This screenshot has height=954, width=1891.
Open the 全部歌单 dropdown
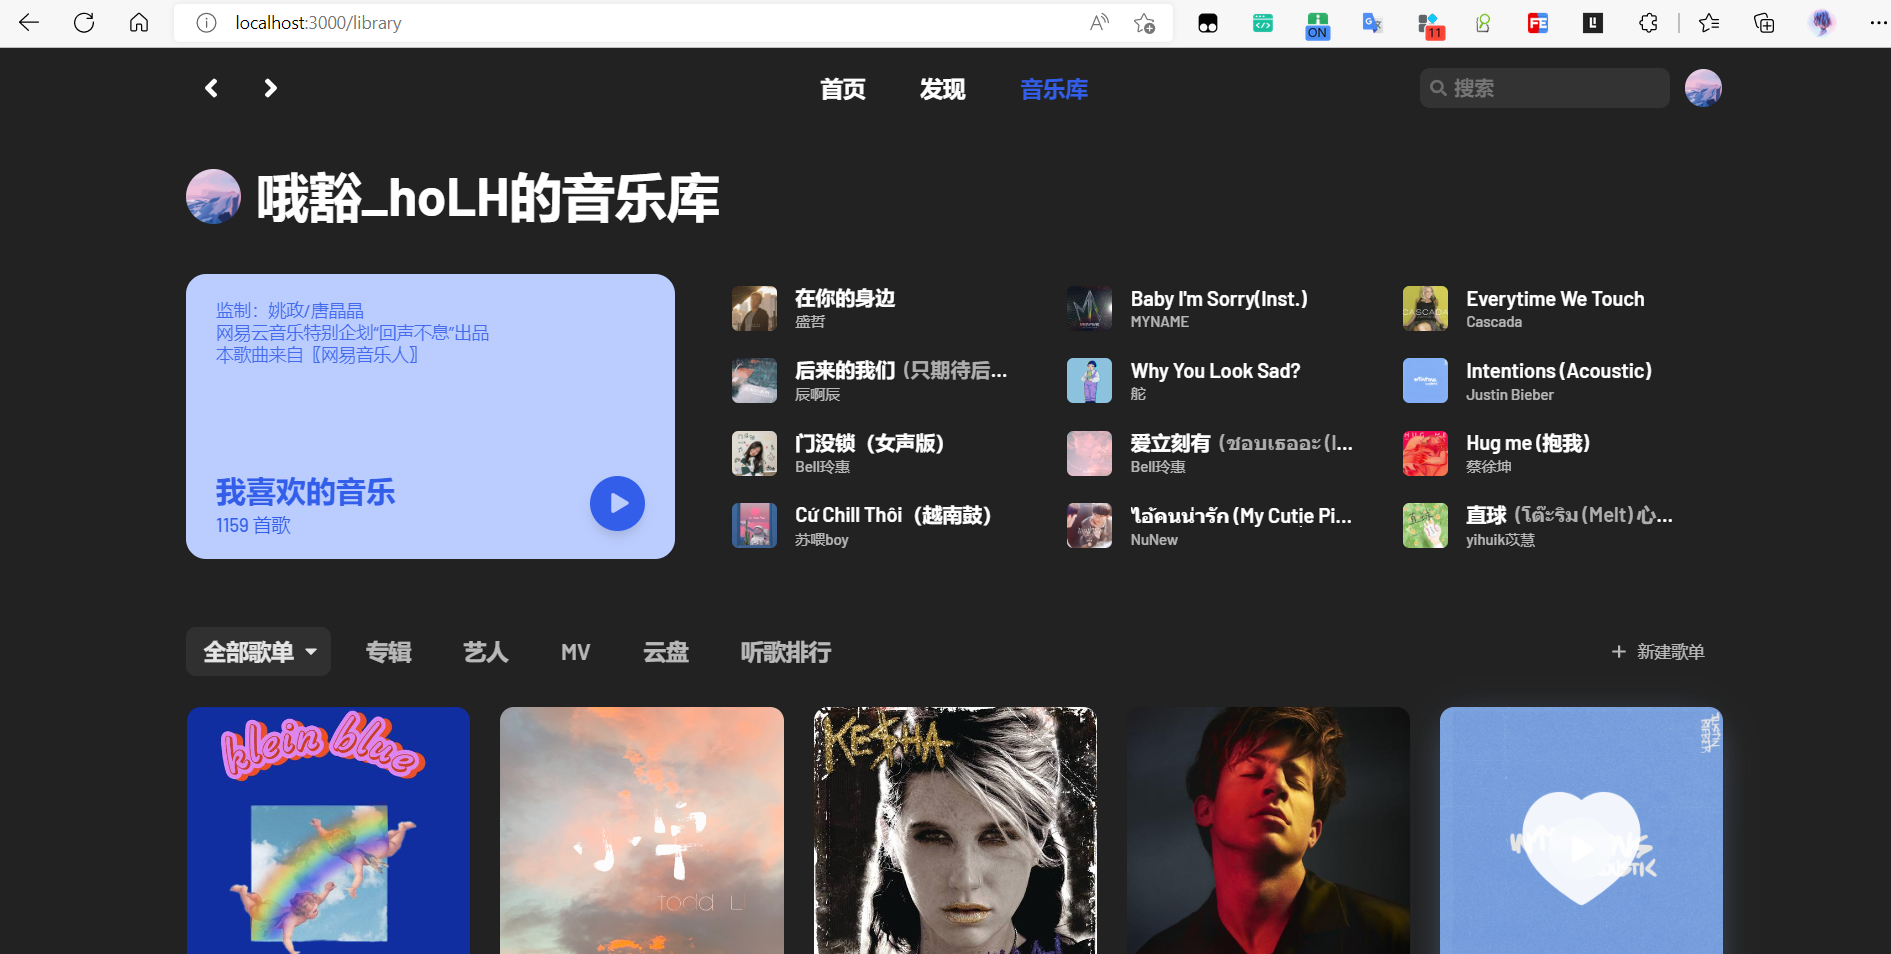click(x=257, y=651)
